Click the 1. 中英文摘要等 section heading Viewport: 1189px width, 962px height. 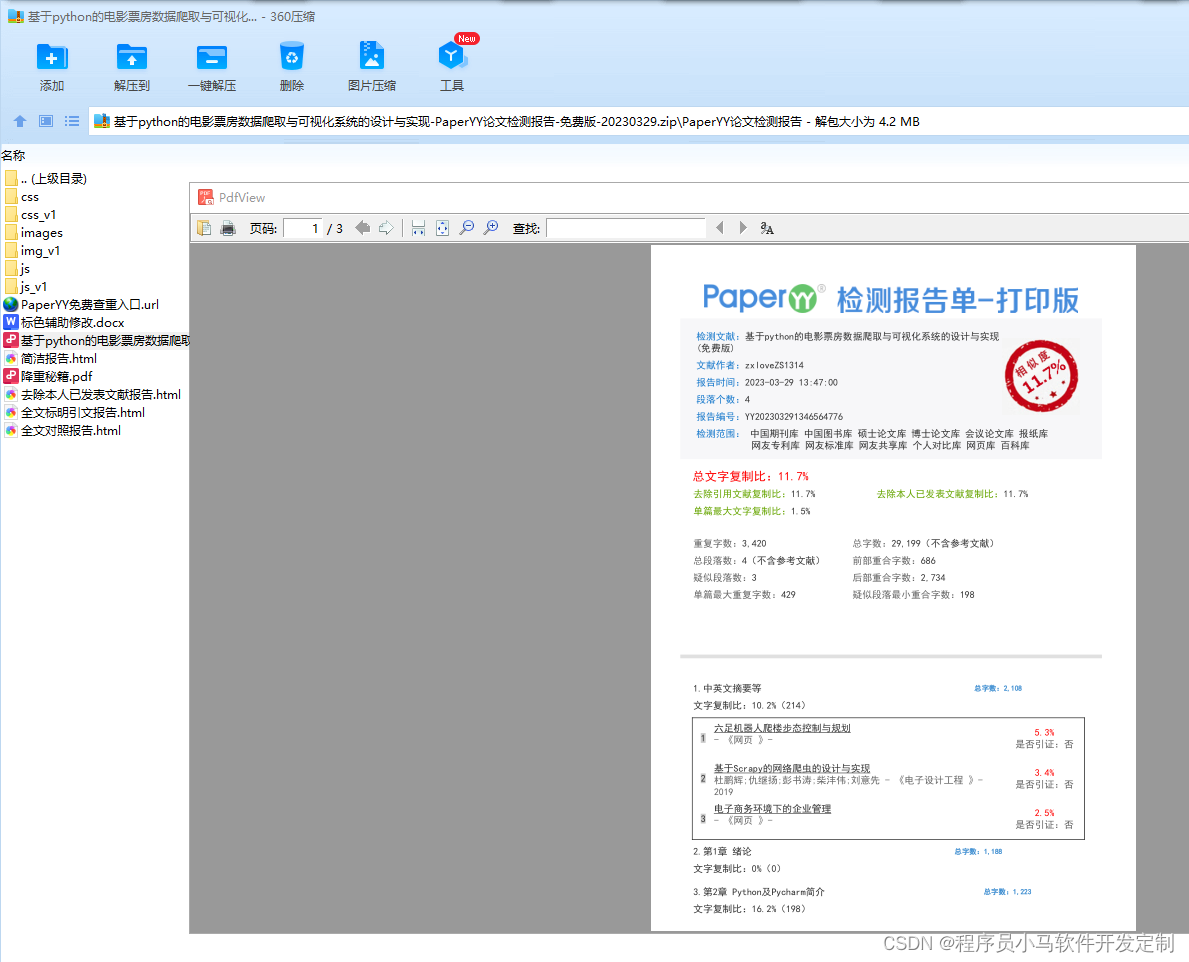click(x=726, y=688)
